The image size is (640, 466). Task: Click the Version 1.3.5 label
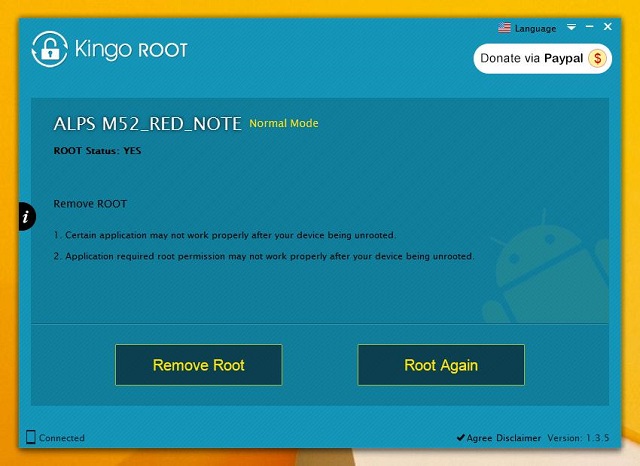pos(580,438)
